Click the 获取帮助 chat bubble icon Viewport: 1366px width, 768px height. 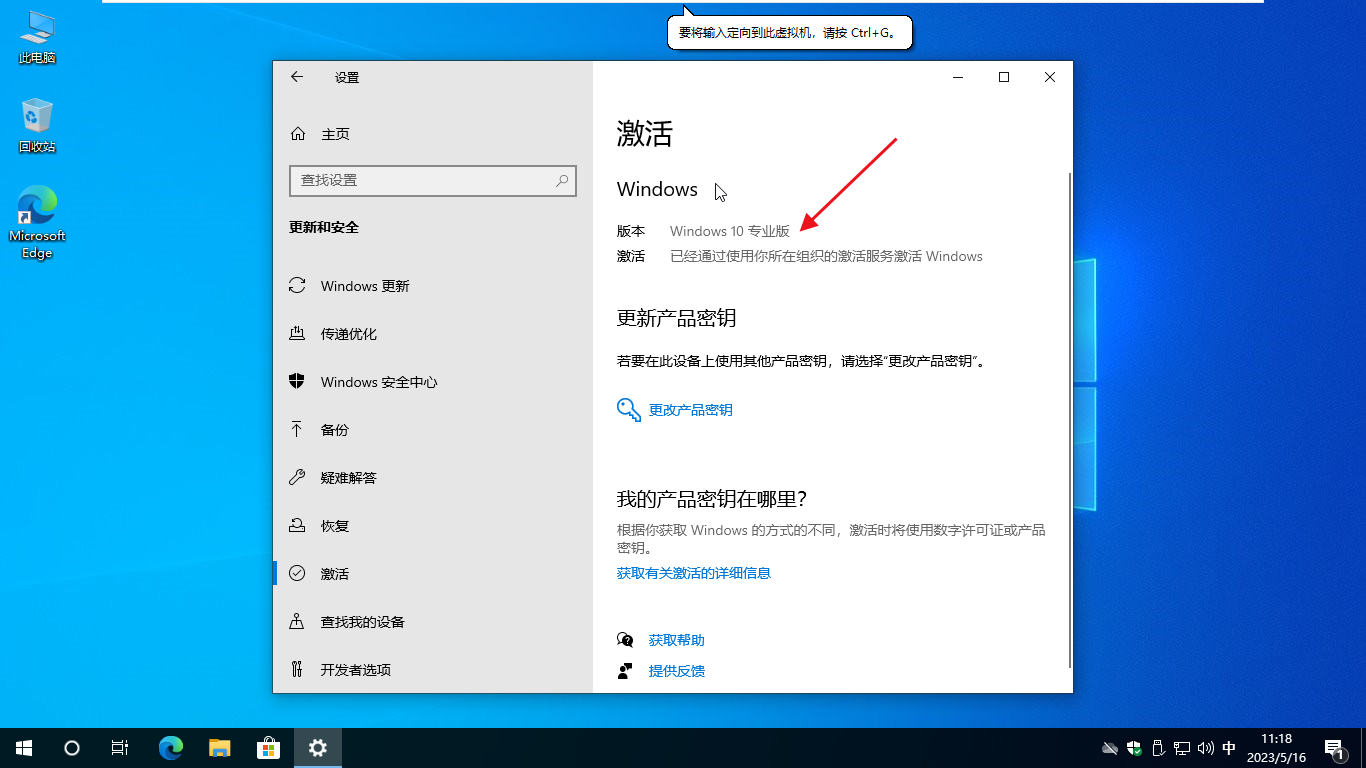[x=626, y=640]
